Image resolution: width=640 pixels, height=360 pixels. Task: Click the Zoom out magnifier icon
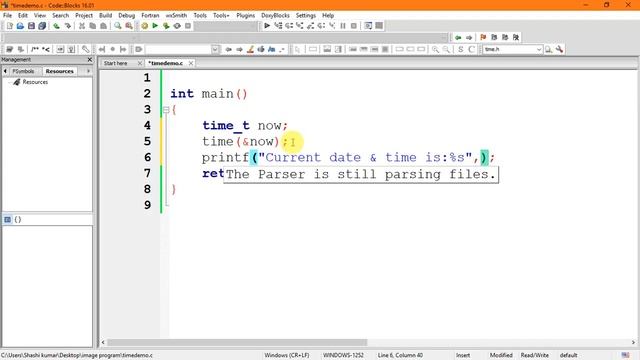point(446,49)
